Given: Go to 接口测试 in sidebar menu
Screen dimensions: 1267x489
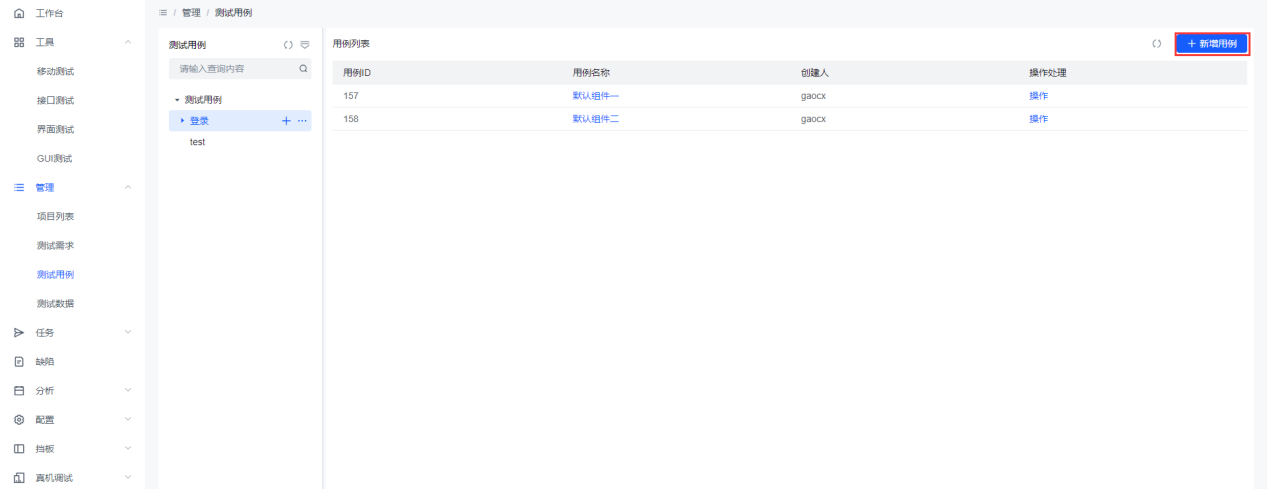Looking at the screenshot, I should [x=55, y=100].
